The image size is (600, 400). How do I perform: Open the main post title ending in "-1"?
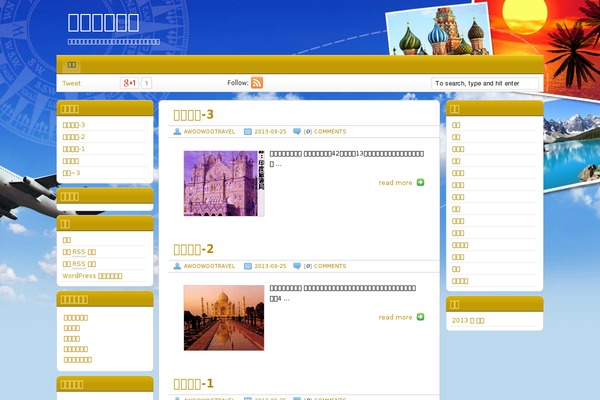click(193, 384)
